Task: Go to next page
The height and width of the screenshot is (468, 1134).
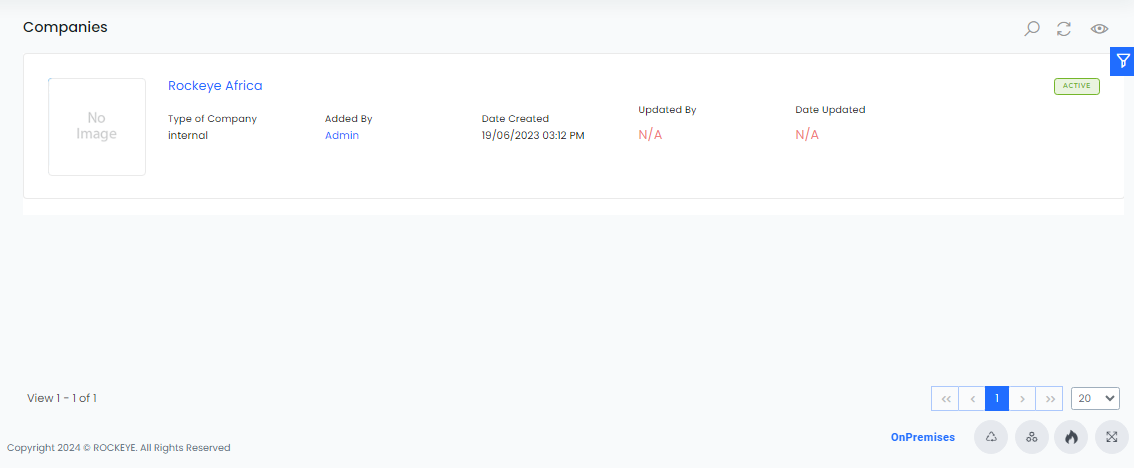Action: click(x=1022, y=399)
